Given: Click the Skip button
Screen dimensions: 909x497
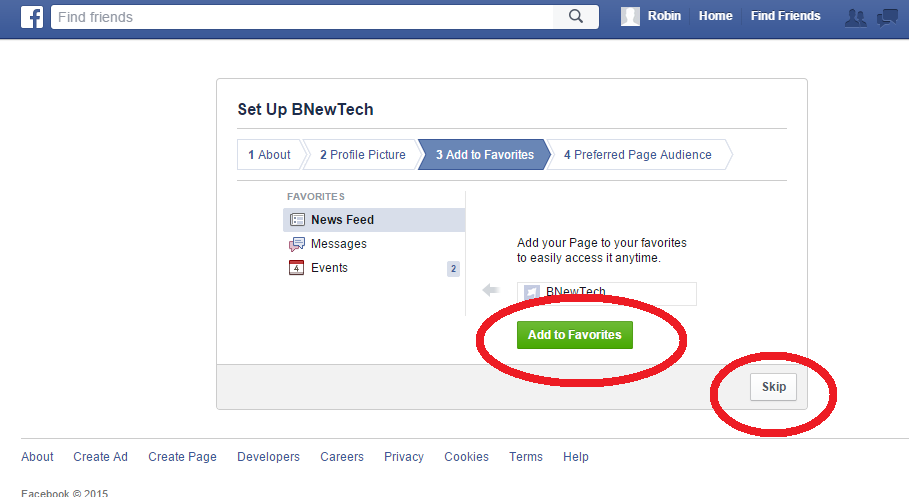Looking at the screenshot, I should 773,387.
